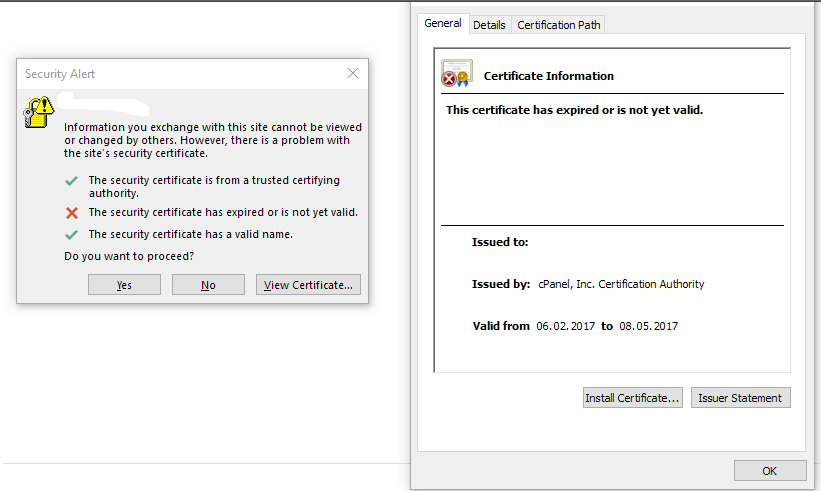This screenshot has width=821, height=491.
Task: Click the 'Valid from' label
Action: click(501, 326)
